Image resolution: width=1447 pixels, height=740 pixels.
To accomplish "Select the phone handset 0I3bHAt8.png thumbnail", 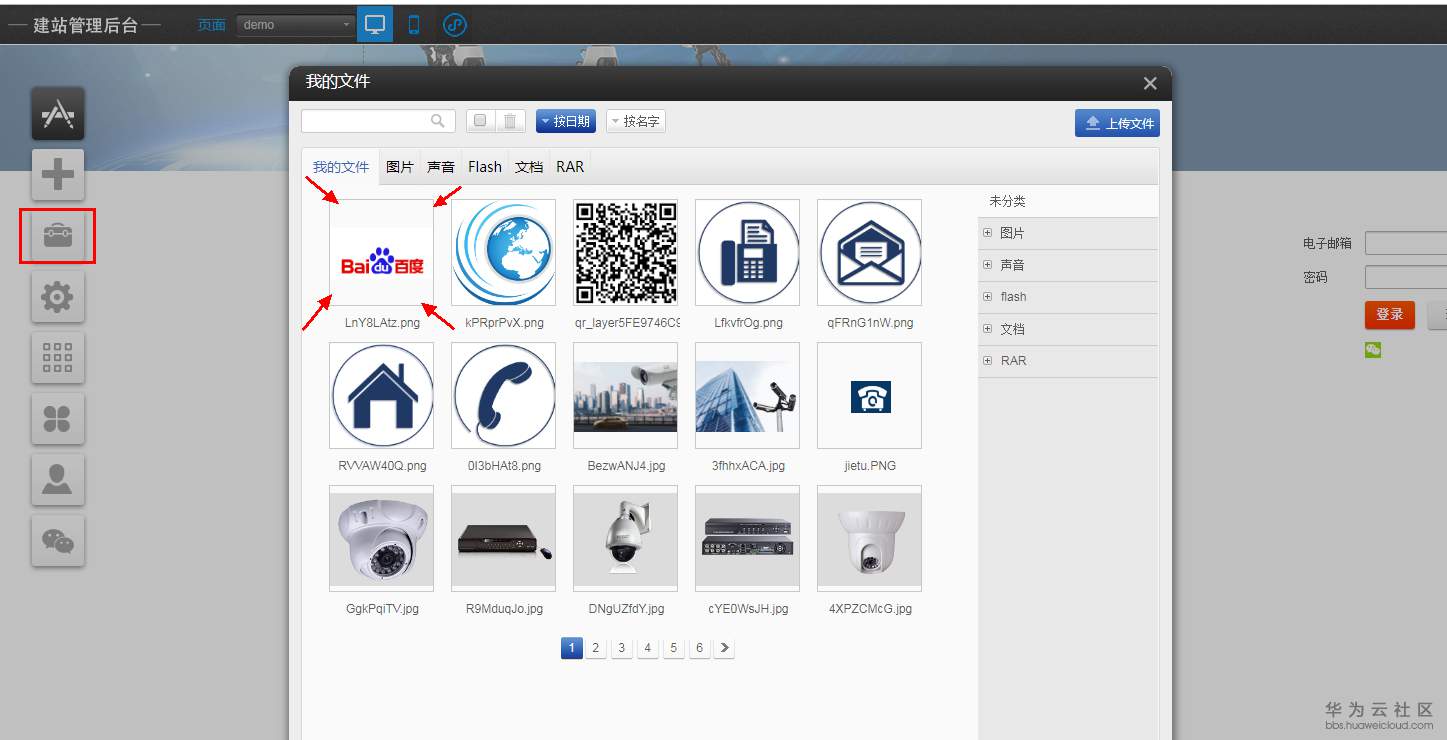I will (x=503, y=395).
